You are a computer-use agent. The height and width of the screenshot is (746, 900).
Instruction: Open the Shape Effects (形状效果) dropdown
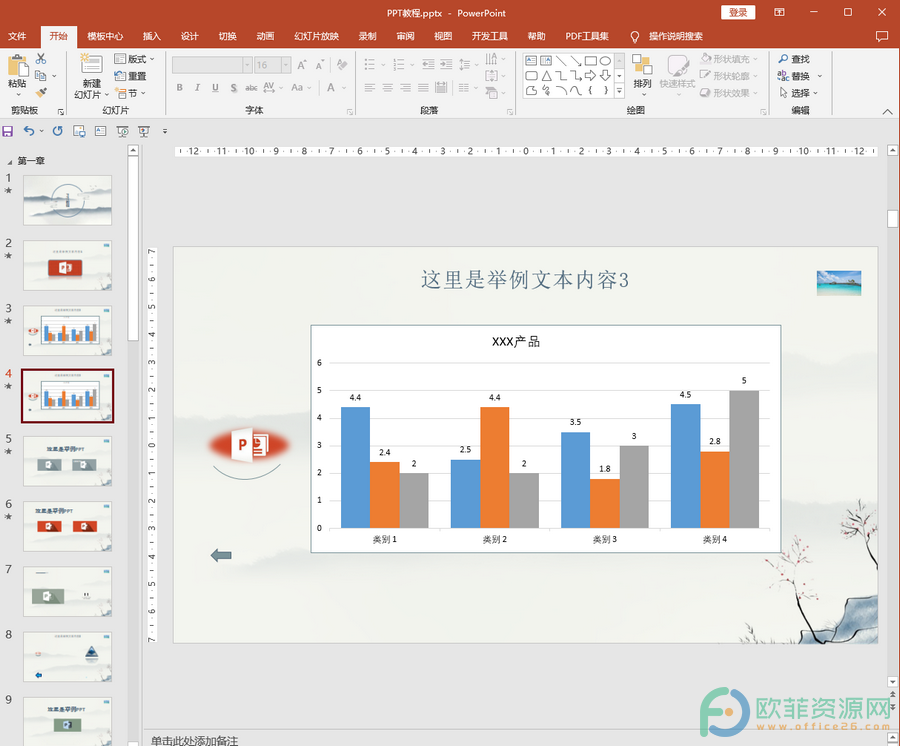[729, 92]
